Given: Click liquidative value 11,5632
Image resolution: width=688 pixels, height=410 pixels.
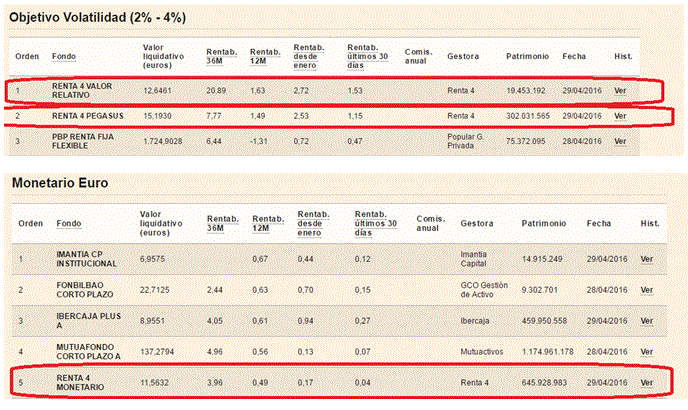Looking at the screenshot, I should (154, 383).
